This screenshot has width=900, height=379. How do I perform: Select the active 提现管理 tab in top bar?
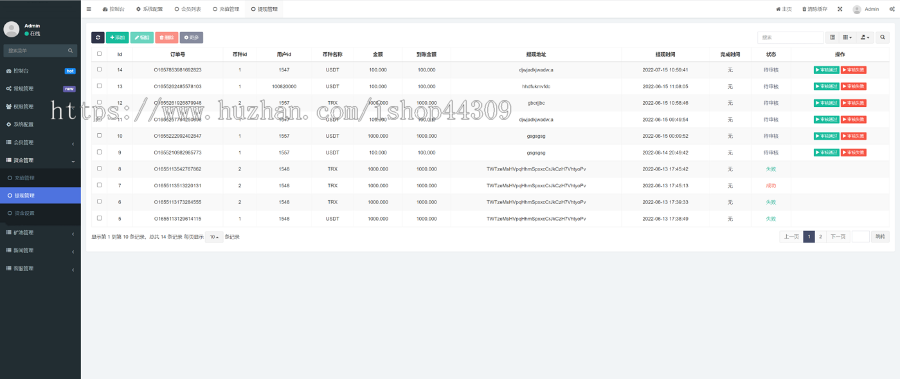pyautogui.click(x=263, y=9)
